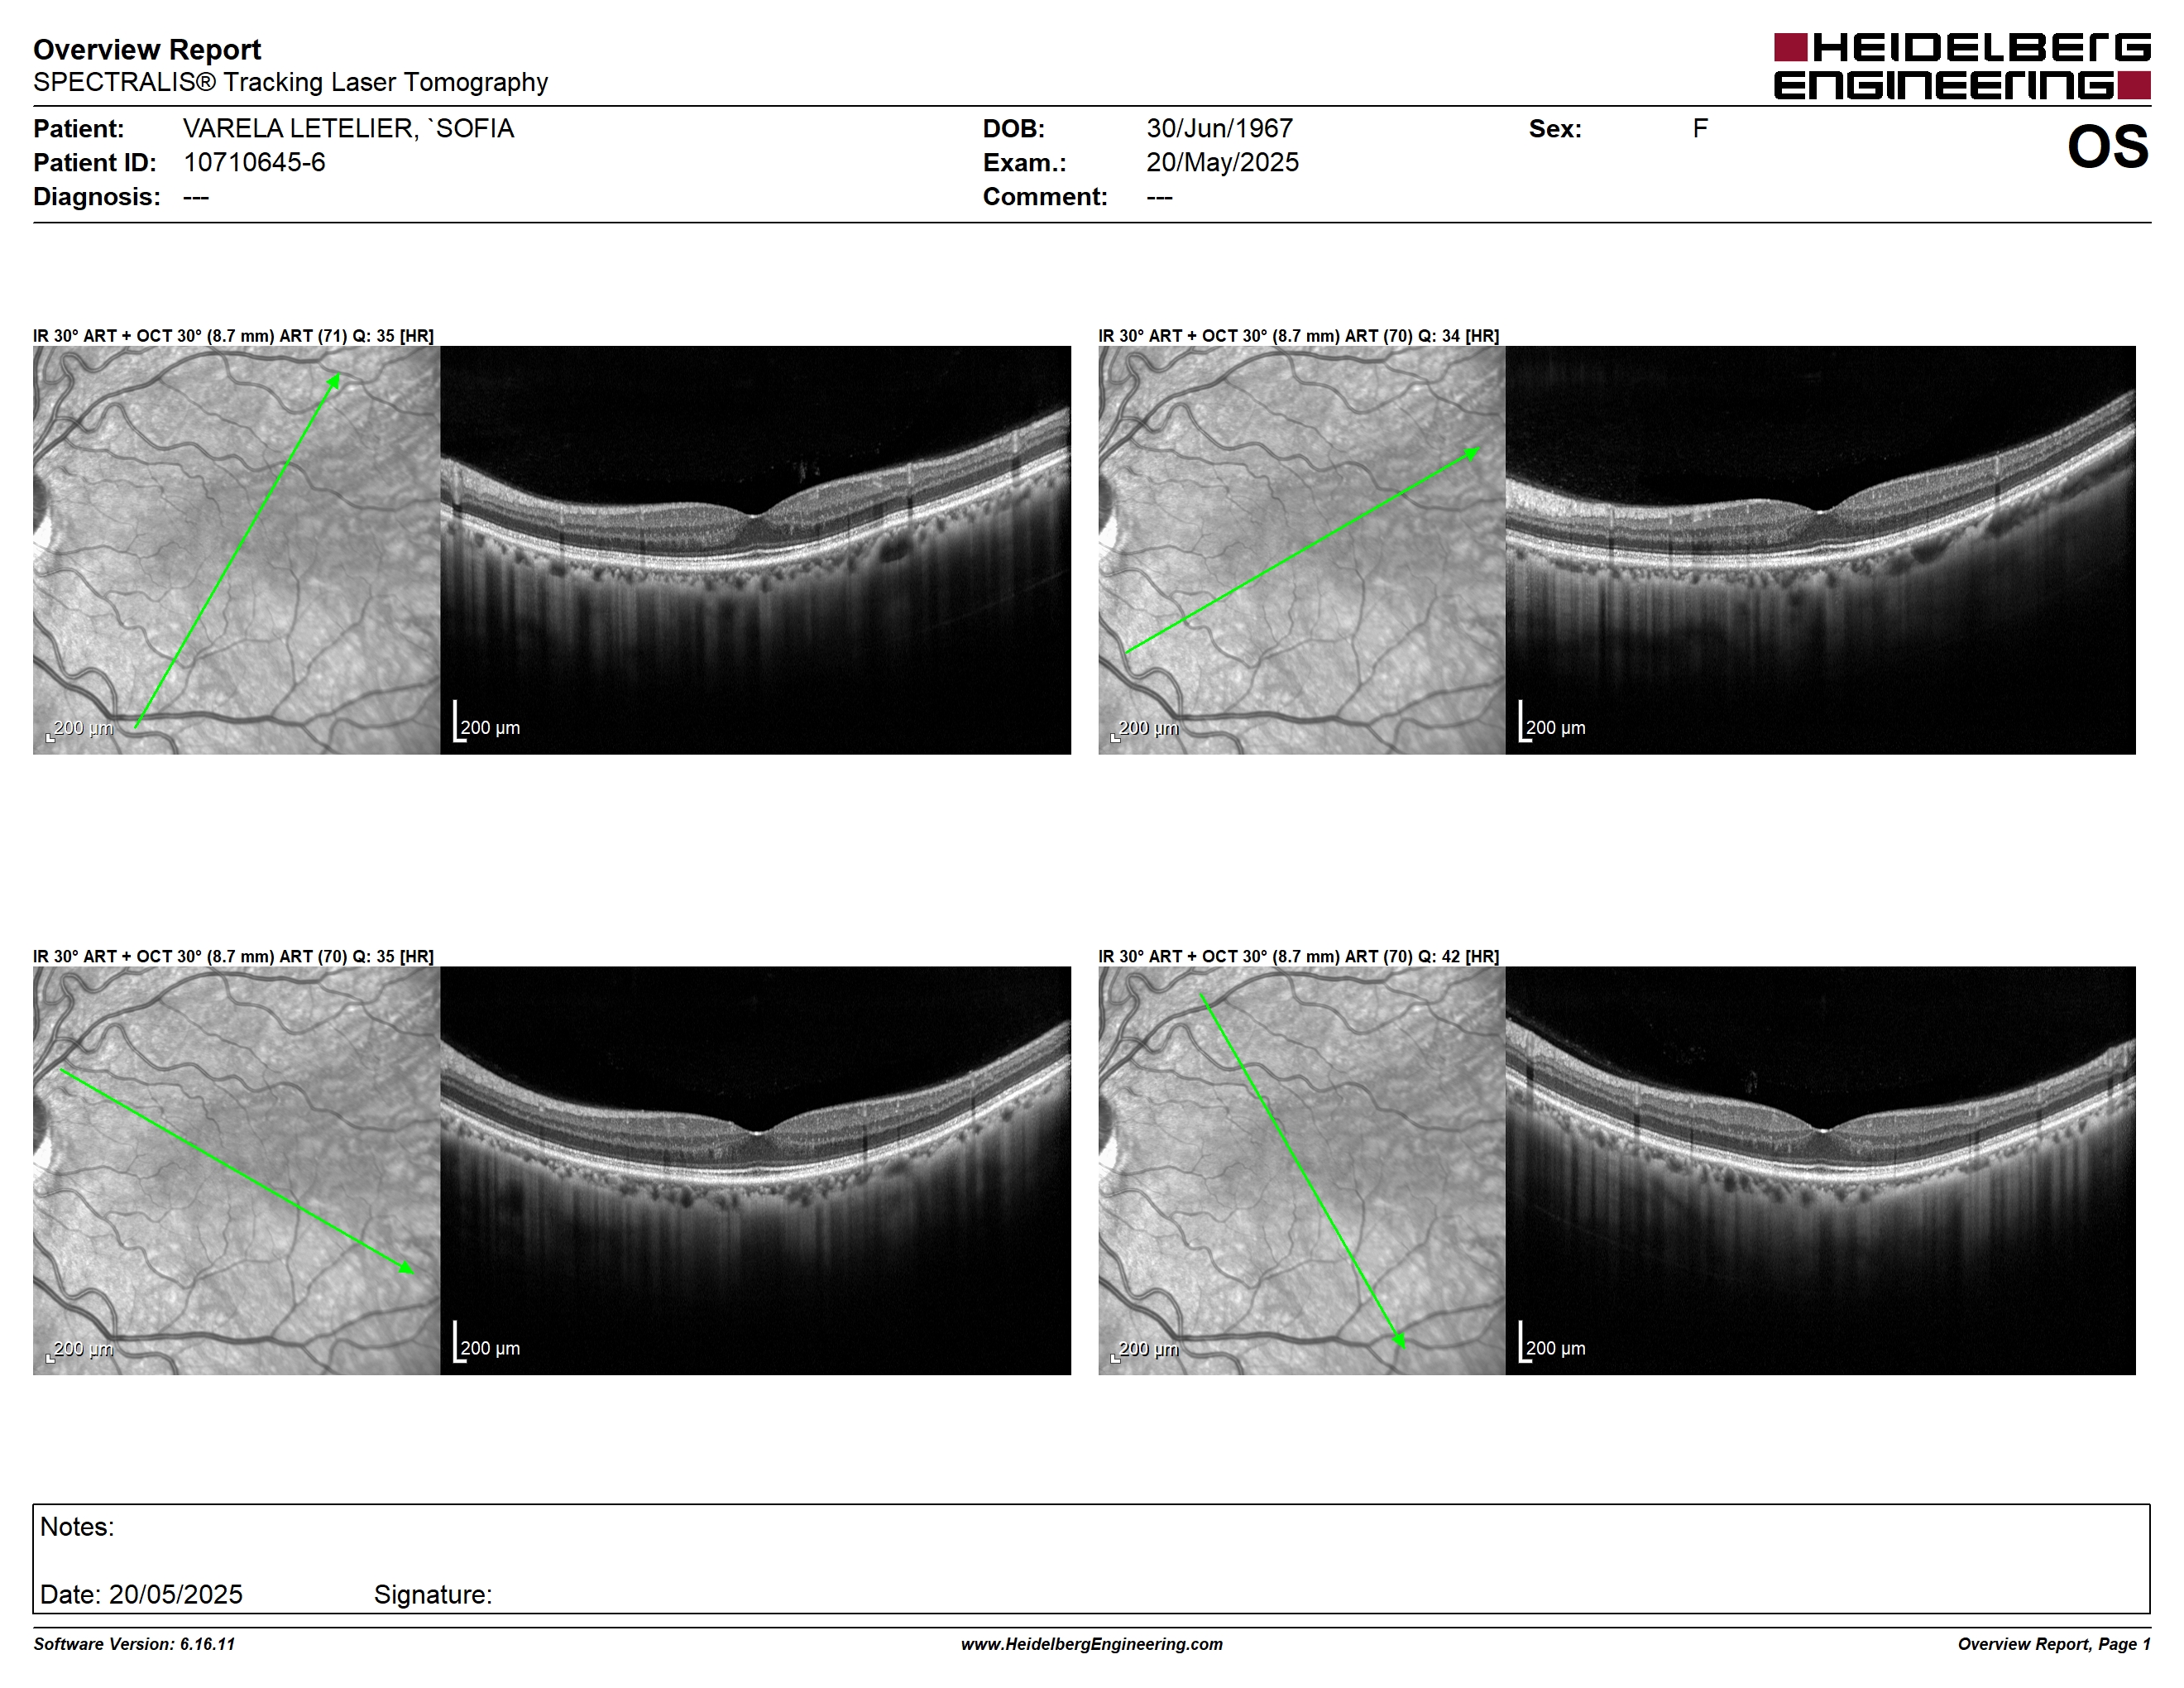The height and width of the screenshot is (1688, 2184).
Task: Click the 'Diagnosis:' label
Action: tap(97, 197)
